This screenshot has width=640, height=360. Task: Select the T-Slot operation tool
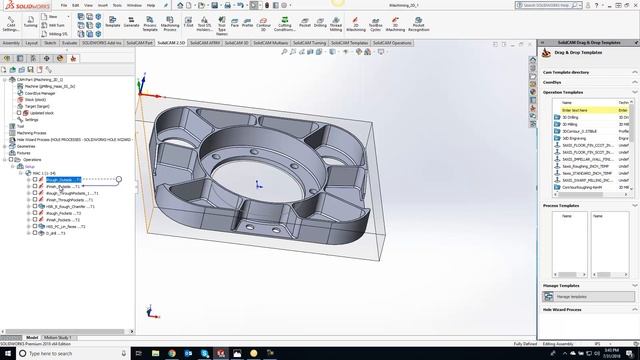pyautogui.click(x=188, y=22)
